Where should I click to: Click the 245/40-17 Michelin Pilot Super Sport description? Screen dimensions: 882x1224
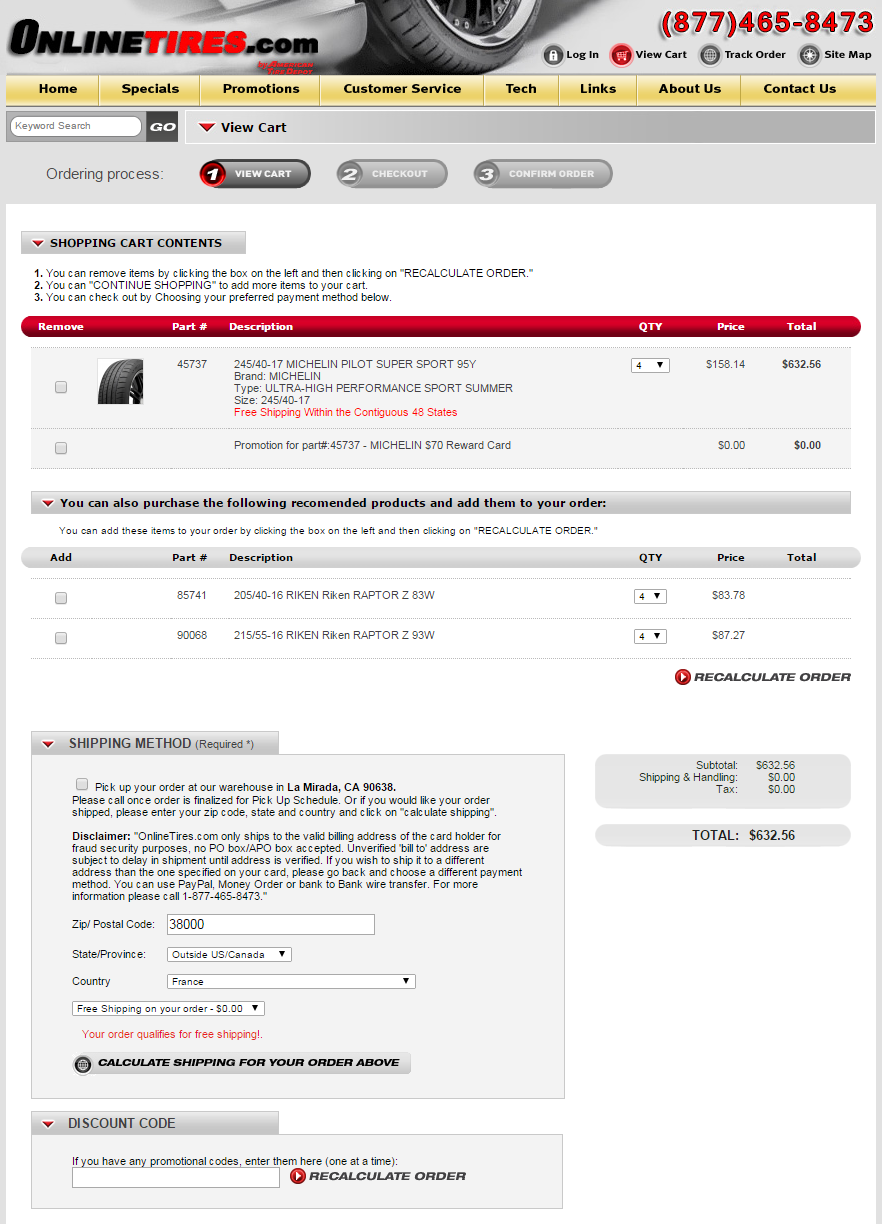[355, 364]
